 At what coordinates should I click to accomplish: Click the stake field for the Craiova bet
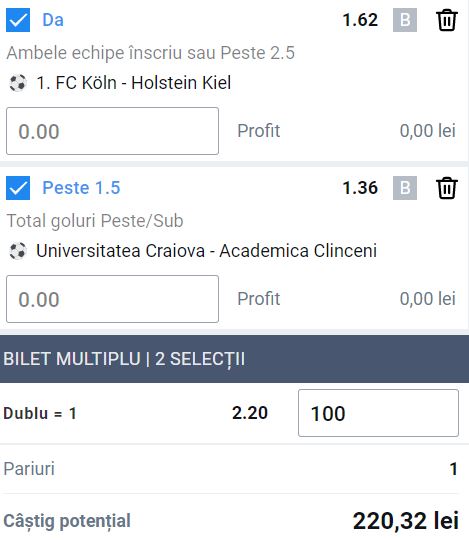112,299
